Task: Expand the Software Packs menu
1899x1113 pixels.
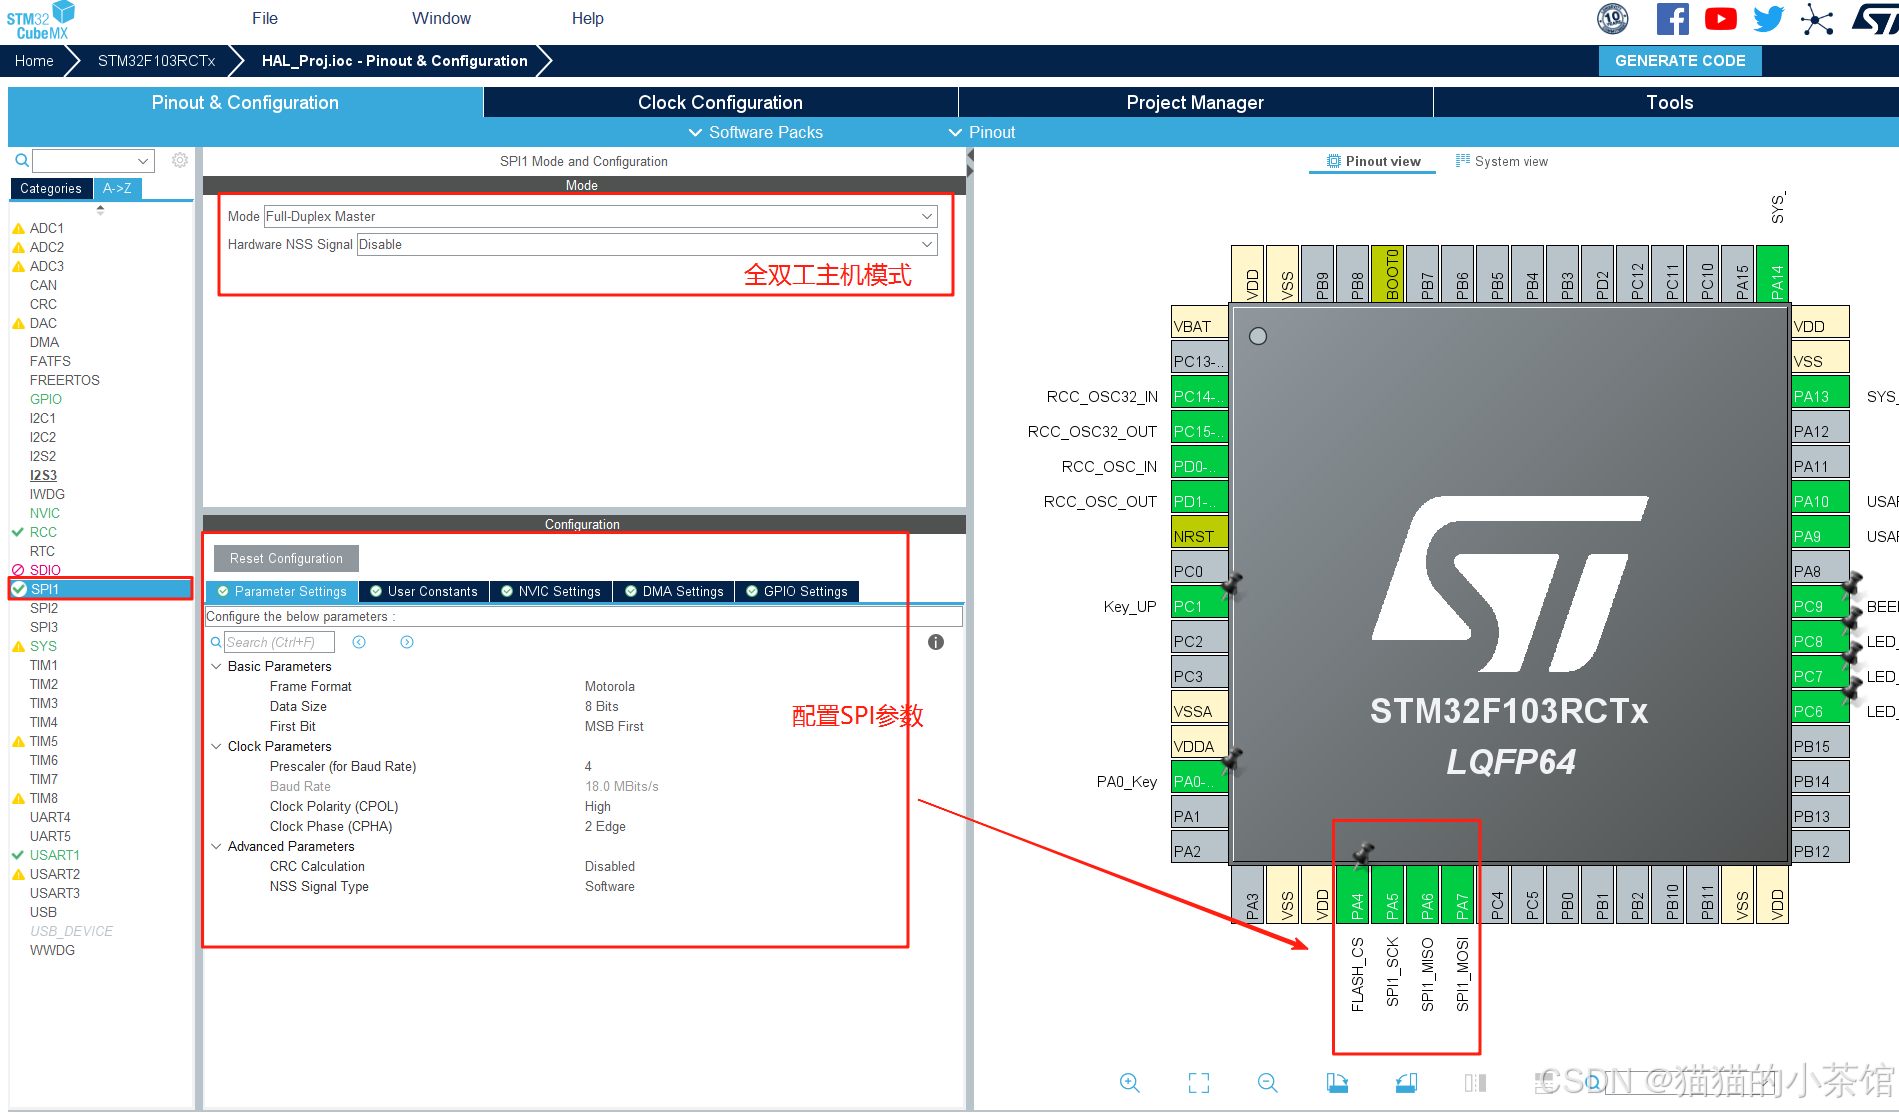Action: 756,132
